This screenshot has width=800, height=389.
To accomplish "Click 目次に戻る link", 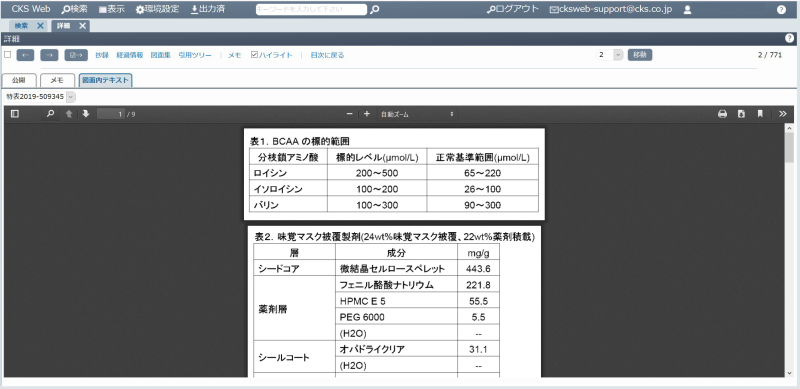I will click(x=327, y=55).
